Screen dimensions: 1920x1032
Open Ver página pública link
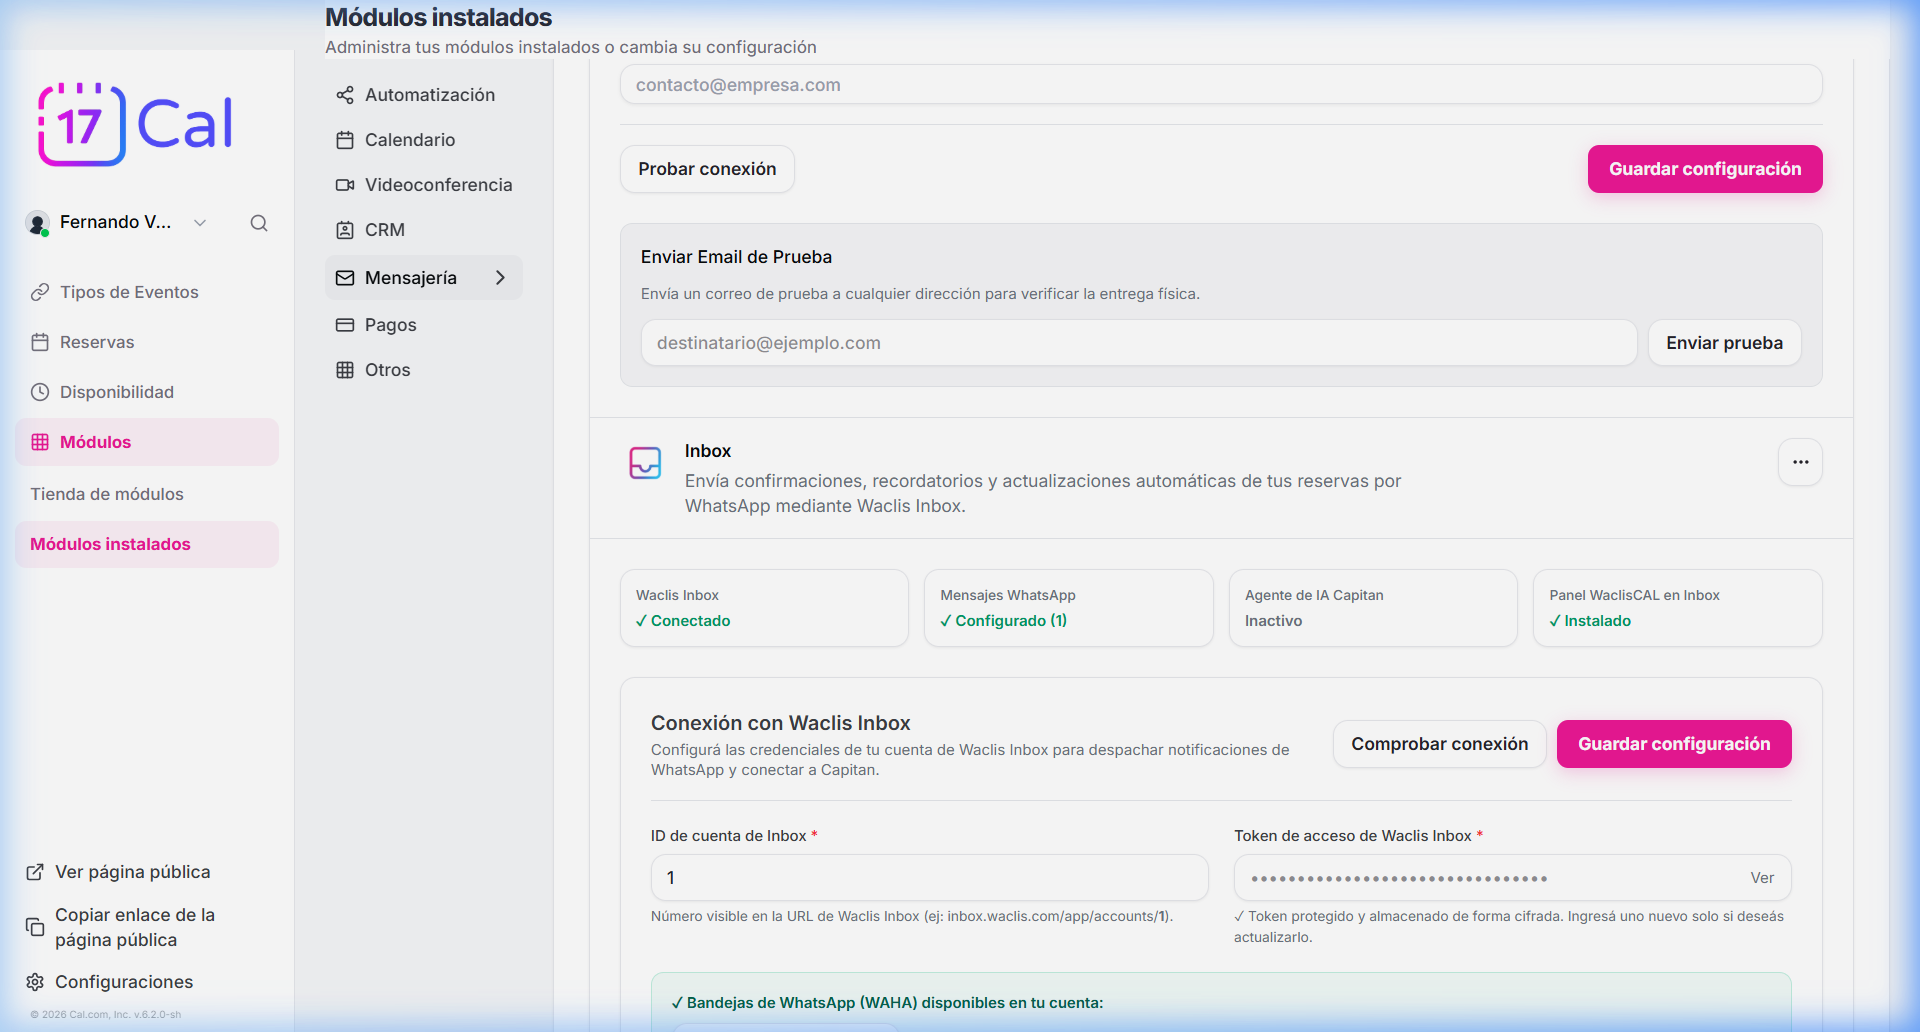click(x=132, y=872)
